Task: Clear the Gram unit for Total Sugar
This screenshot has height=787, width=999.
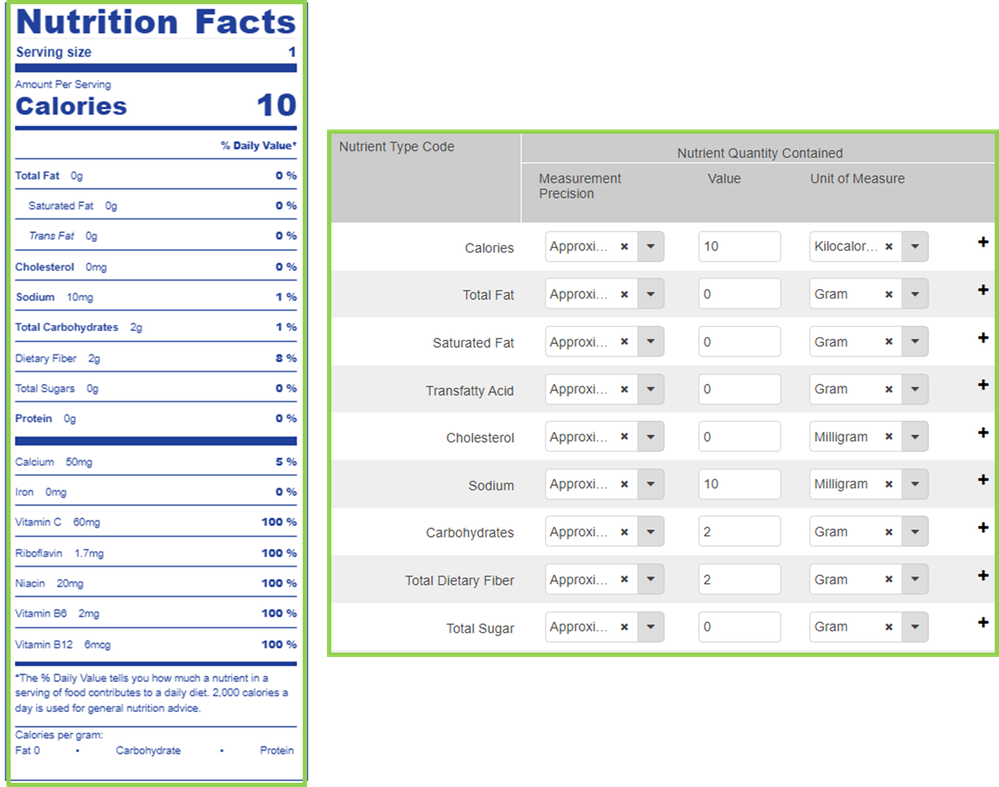Action: (889, 627)
